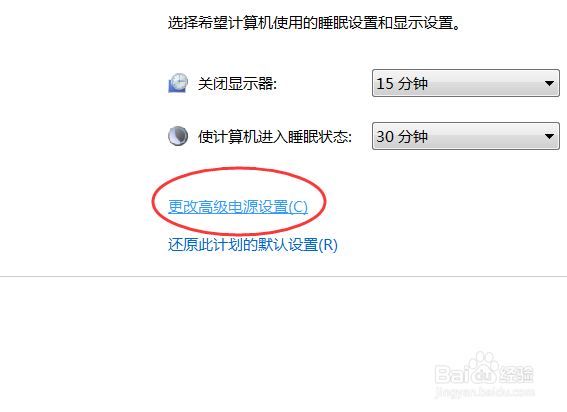Click the jingyan.baidu.com watermark text
Screen dimensions: 567x412
click(x=485, y=392)
